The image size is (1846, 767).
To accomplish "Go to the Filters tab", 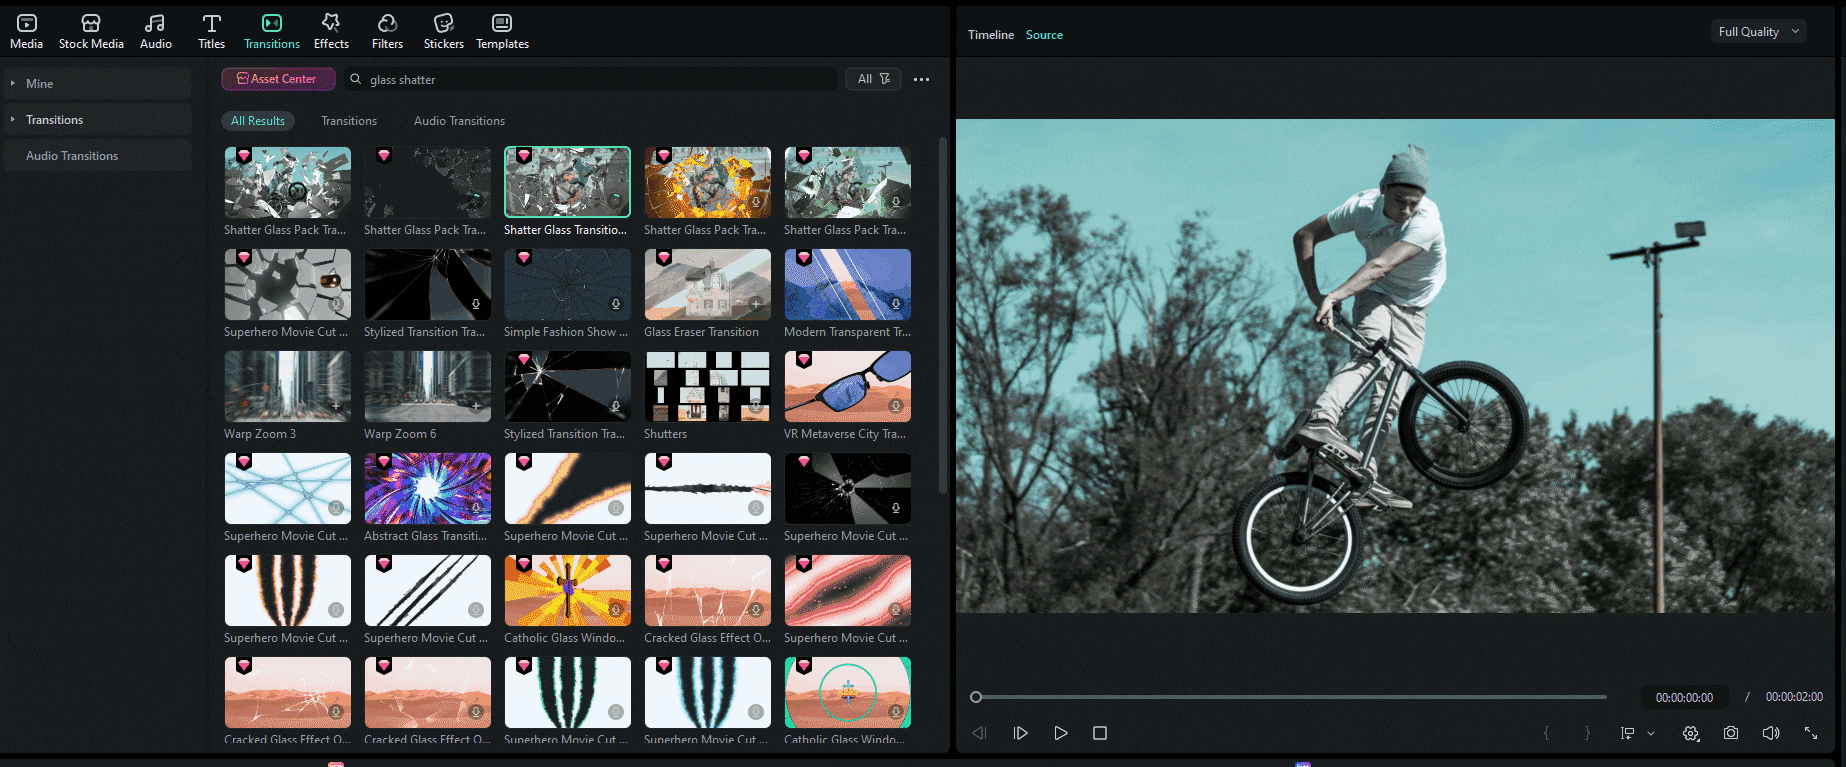I will (387, 32).
